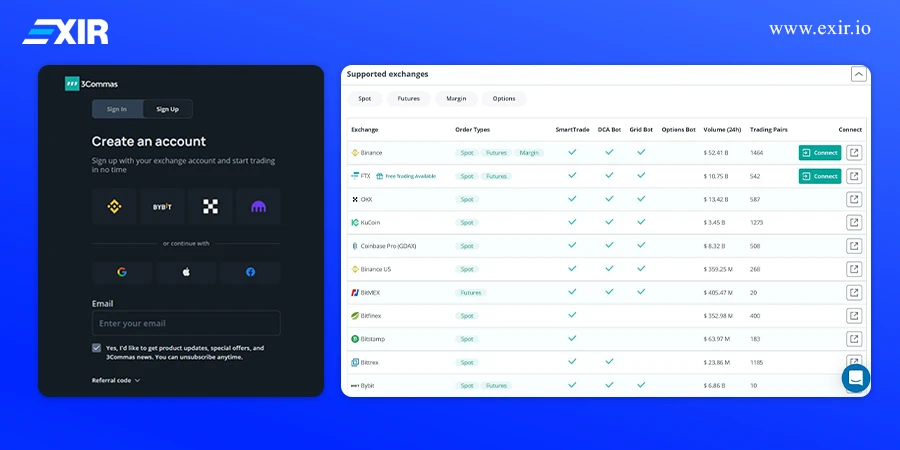900x450 pixels.
Task: Click the $ 359.25 M volume value
Action: 718,269
